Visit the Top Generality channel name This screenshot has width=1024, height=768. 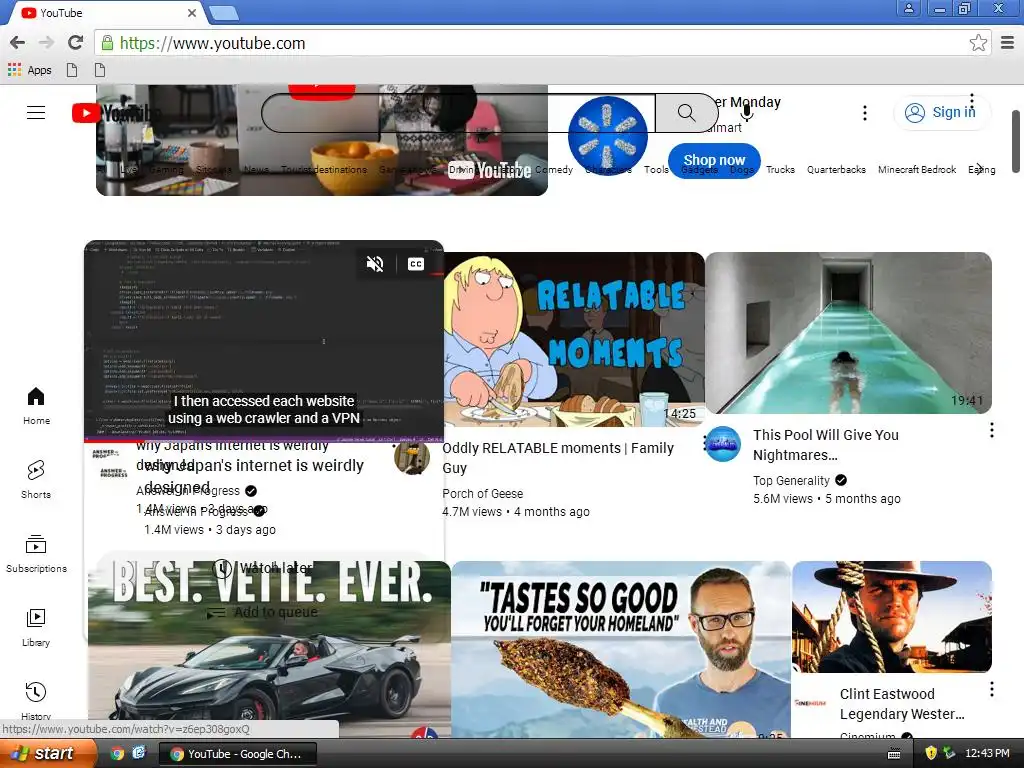[x=791, y=481]
